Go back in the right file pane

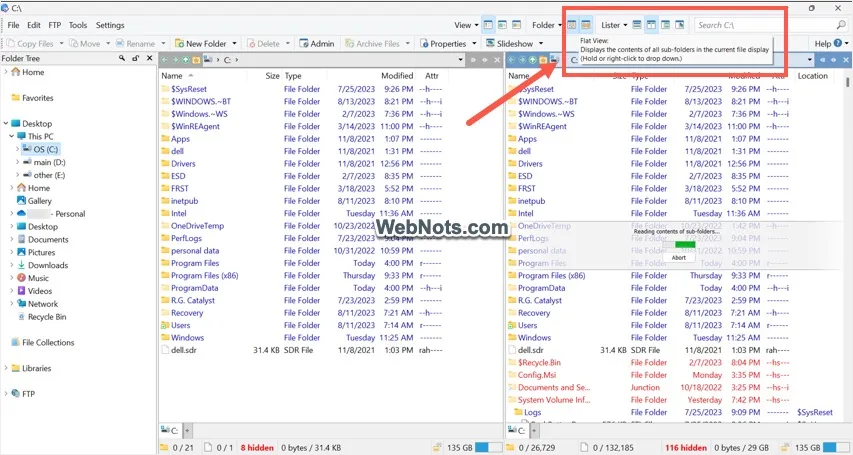[x=512, y=60]
